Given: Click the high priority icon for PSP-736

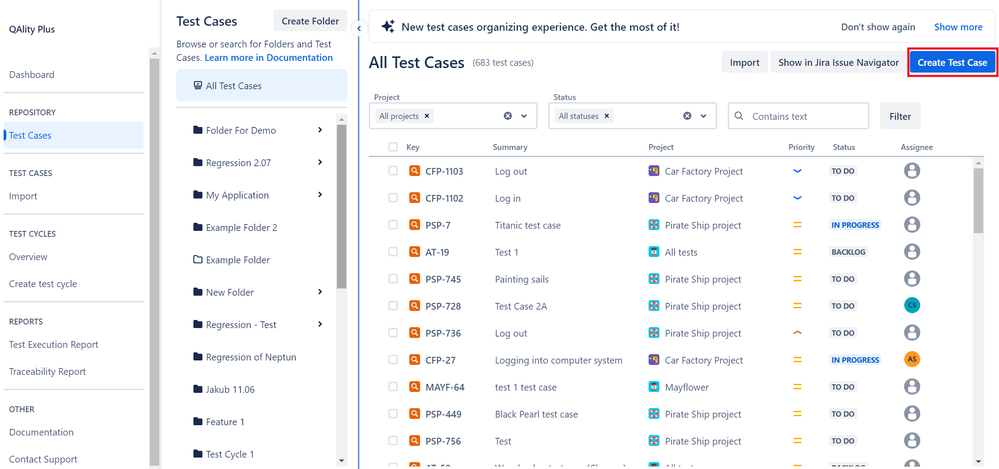Looking at the screenshot, I should pyautogui.click(x=797, y=333).
